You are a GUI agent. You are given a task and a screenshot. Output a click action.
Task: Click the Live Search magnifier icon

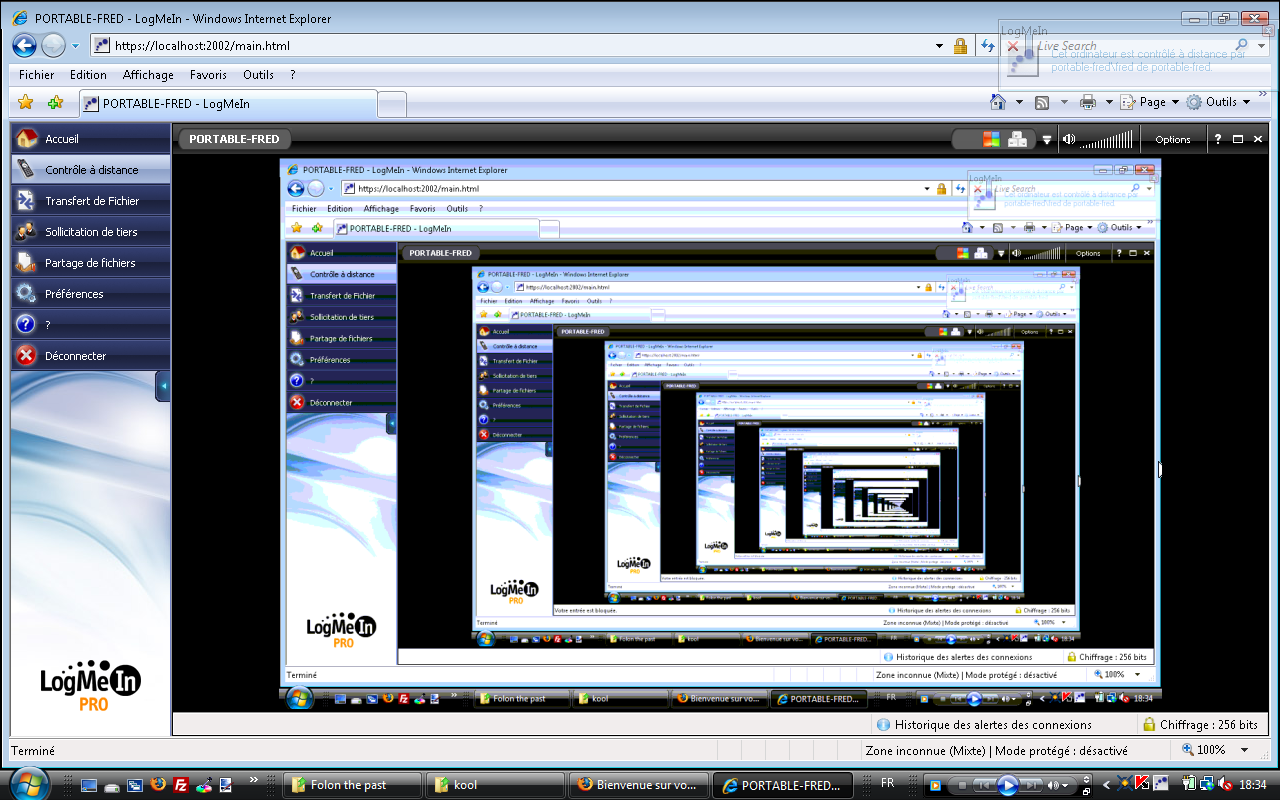click(1242, 45)
